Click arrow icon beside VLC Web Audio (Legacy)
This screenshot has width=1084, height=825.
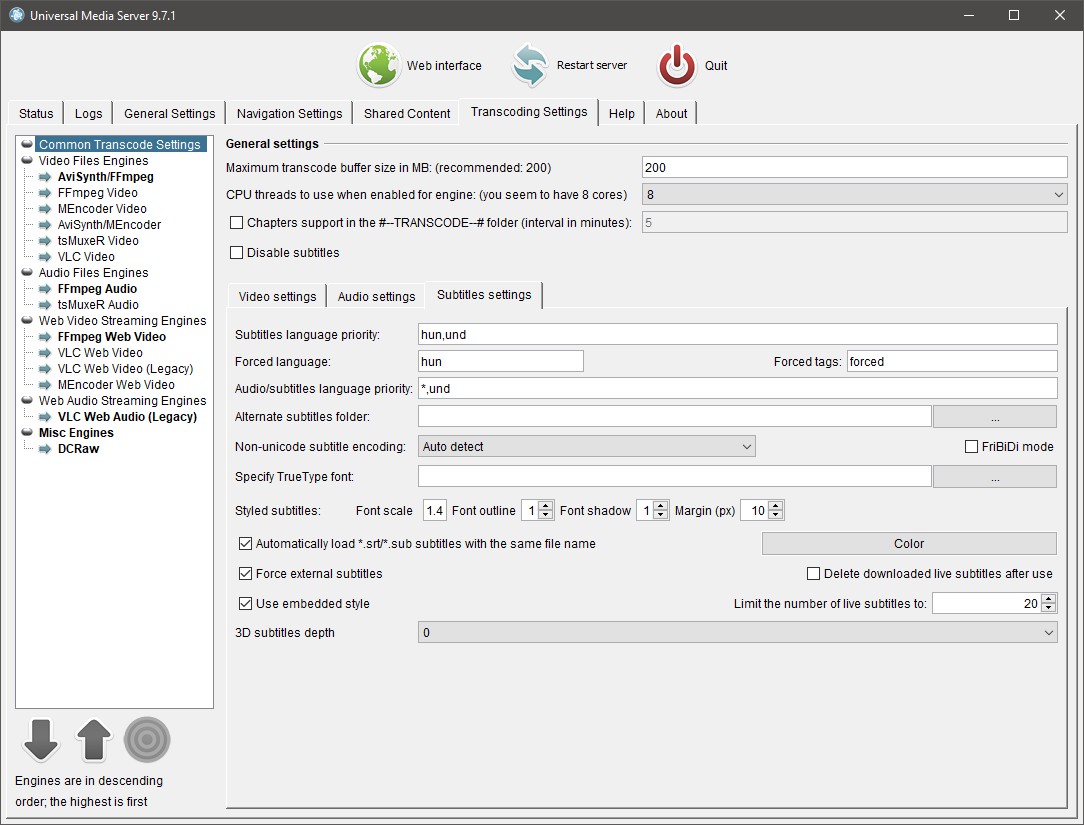tap(45, 417)
